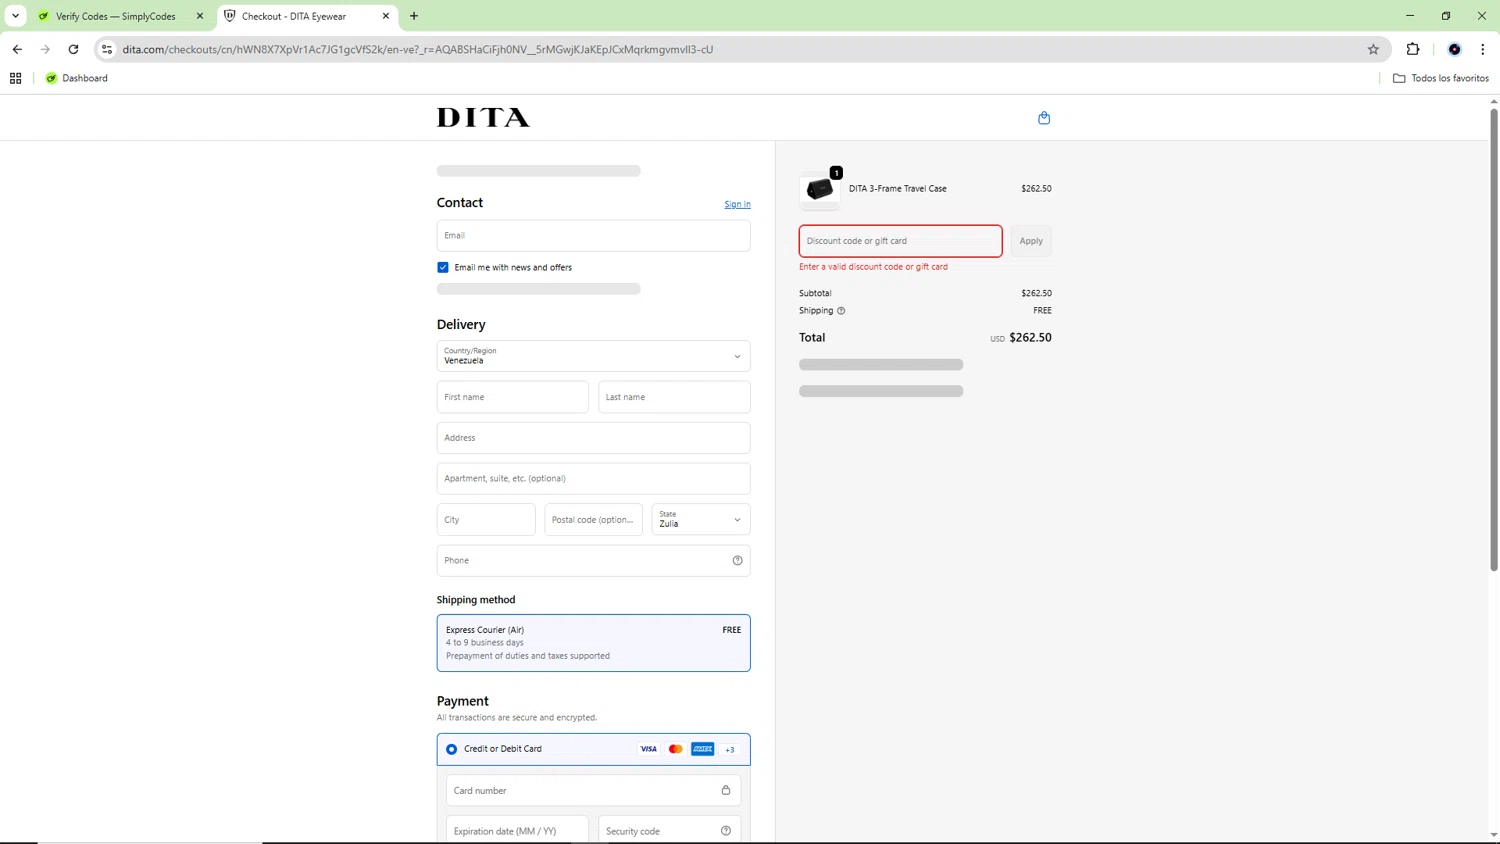Screen dimensions: 1500x844
Task: Show the +3 more payment cards
Action: pos(730,749)
